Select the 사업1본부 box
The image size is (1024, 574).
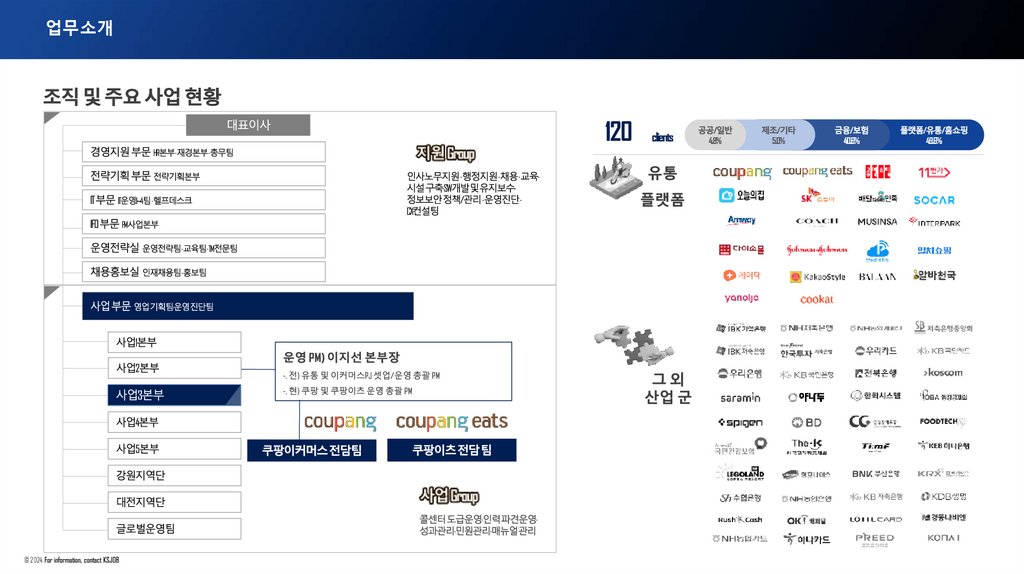(174, 342)
